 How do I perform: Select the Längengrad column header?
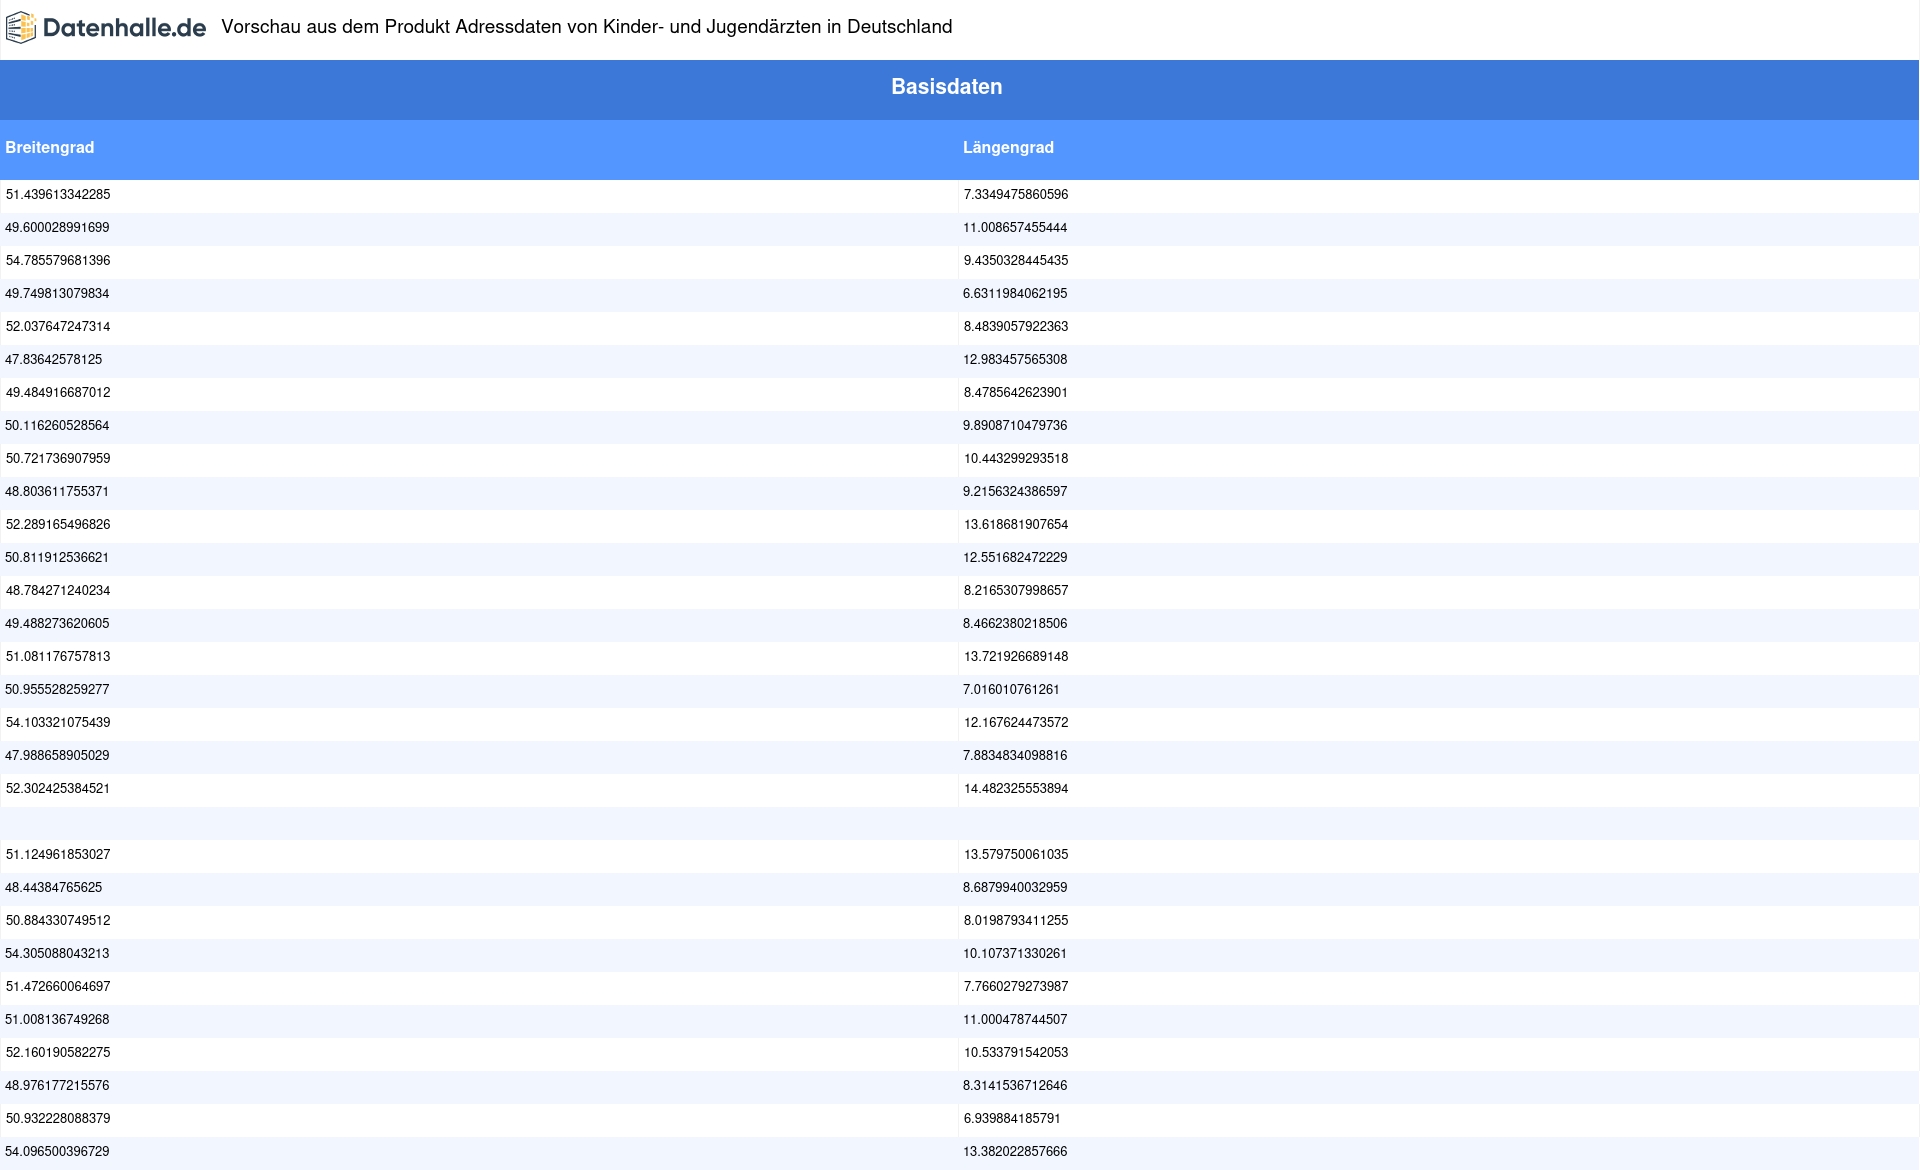pyautogui.click(x=1008, y=148)
